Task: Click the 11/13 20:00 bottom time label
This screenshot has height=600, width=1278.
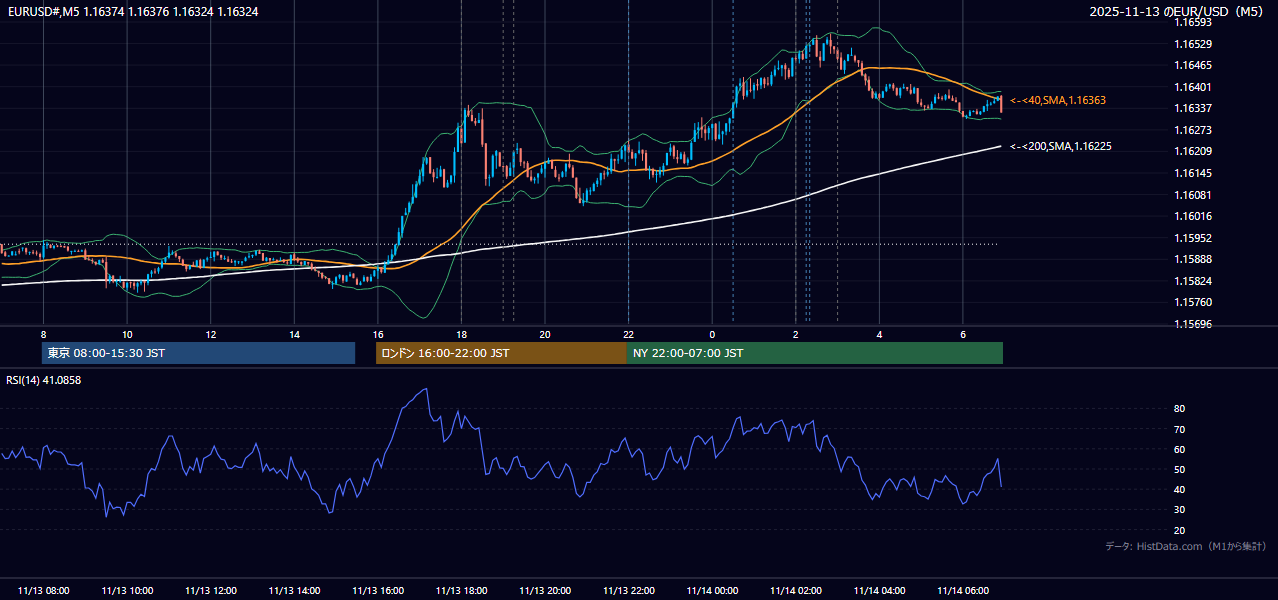Action: coord(545,591)
